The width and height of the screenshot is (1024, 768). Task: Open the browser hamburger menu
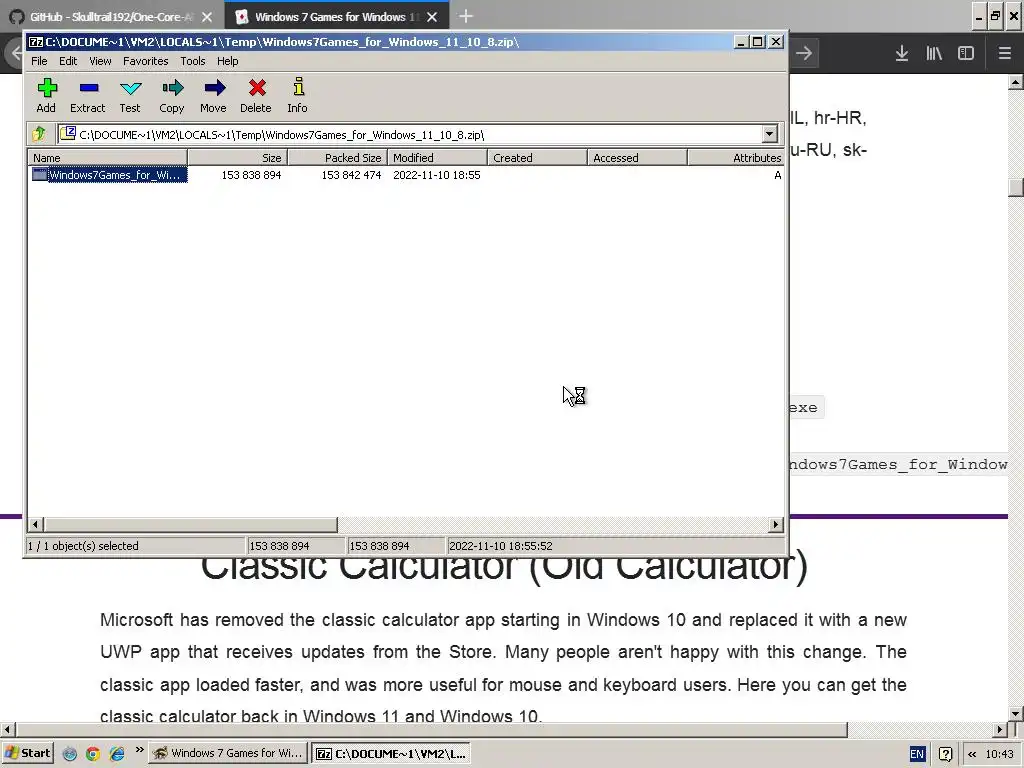(x=1004, y=53)
